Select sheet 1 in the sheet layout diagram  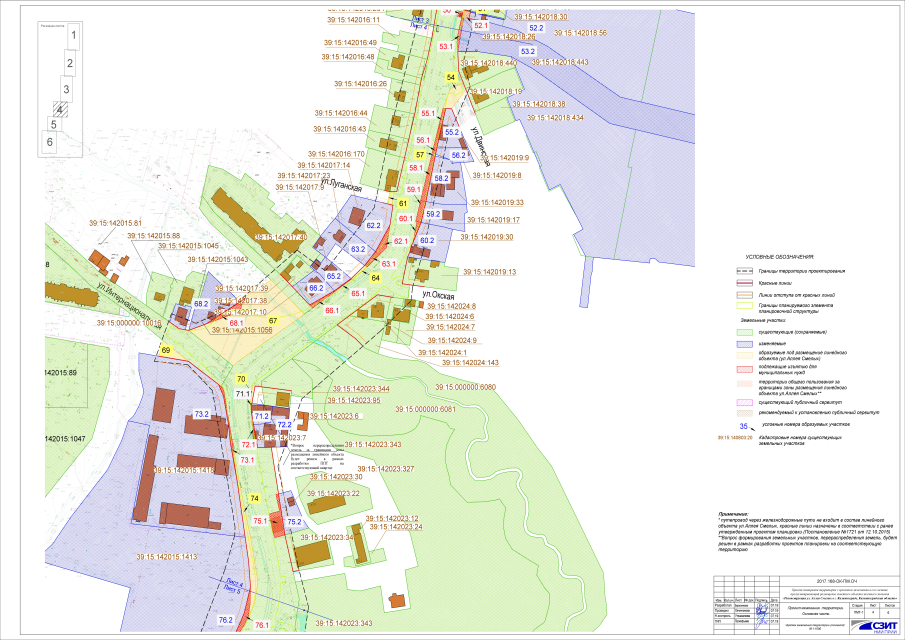[72, 37]
